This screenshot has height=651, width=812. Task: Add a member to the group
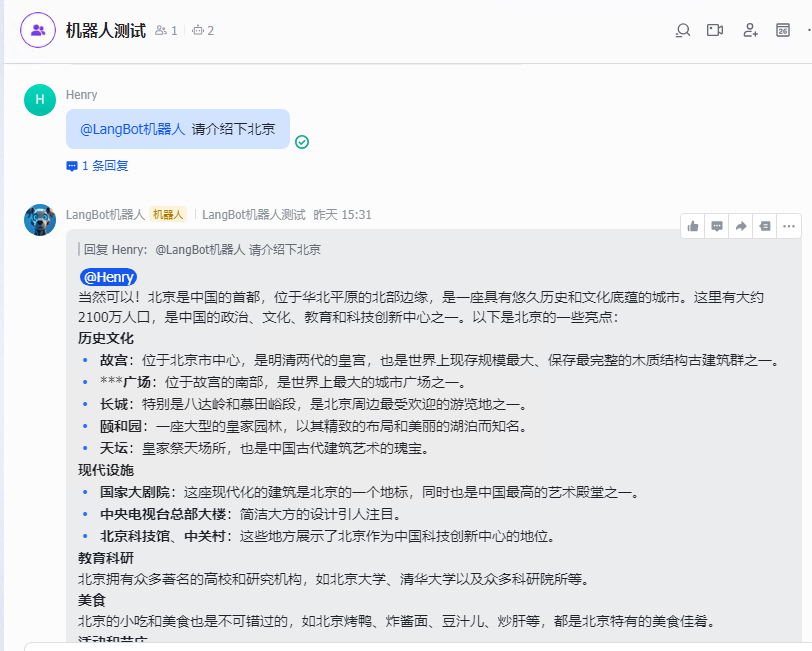(750, 31)
